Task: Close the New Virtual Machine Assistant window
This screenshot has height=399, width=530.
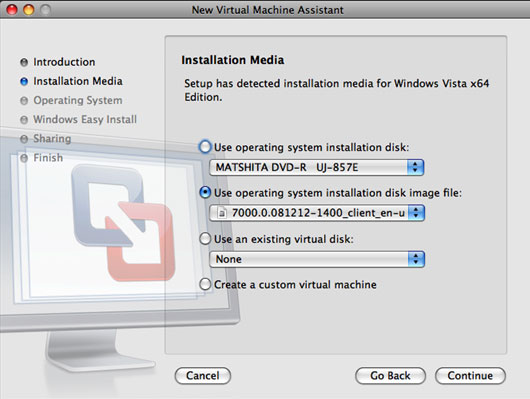Action: point(12,10)
